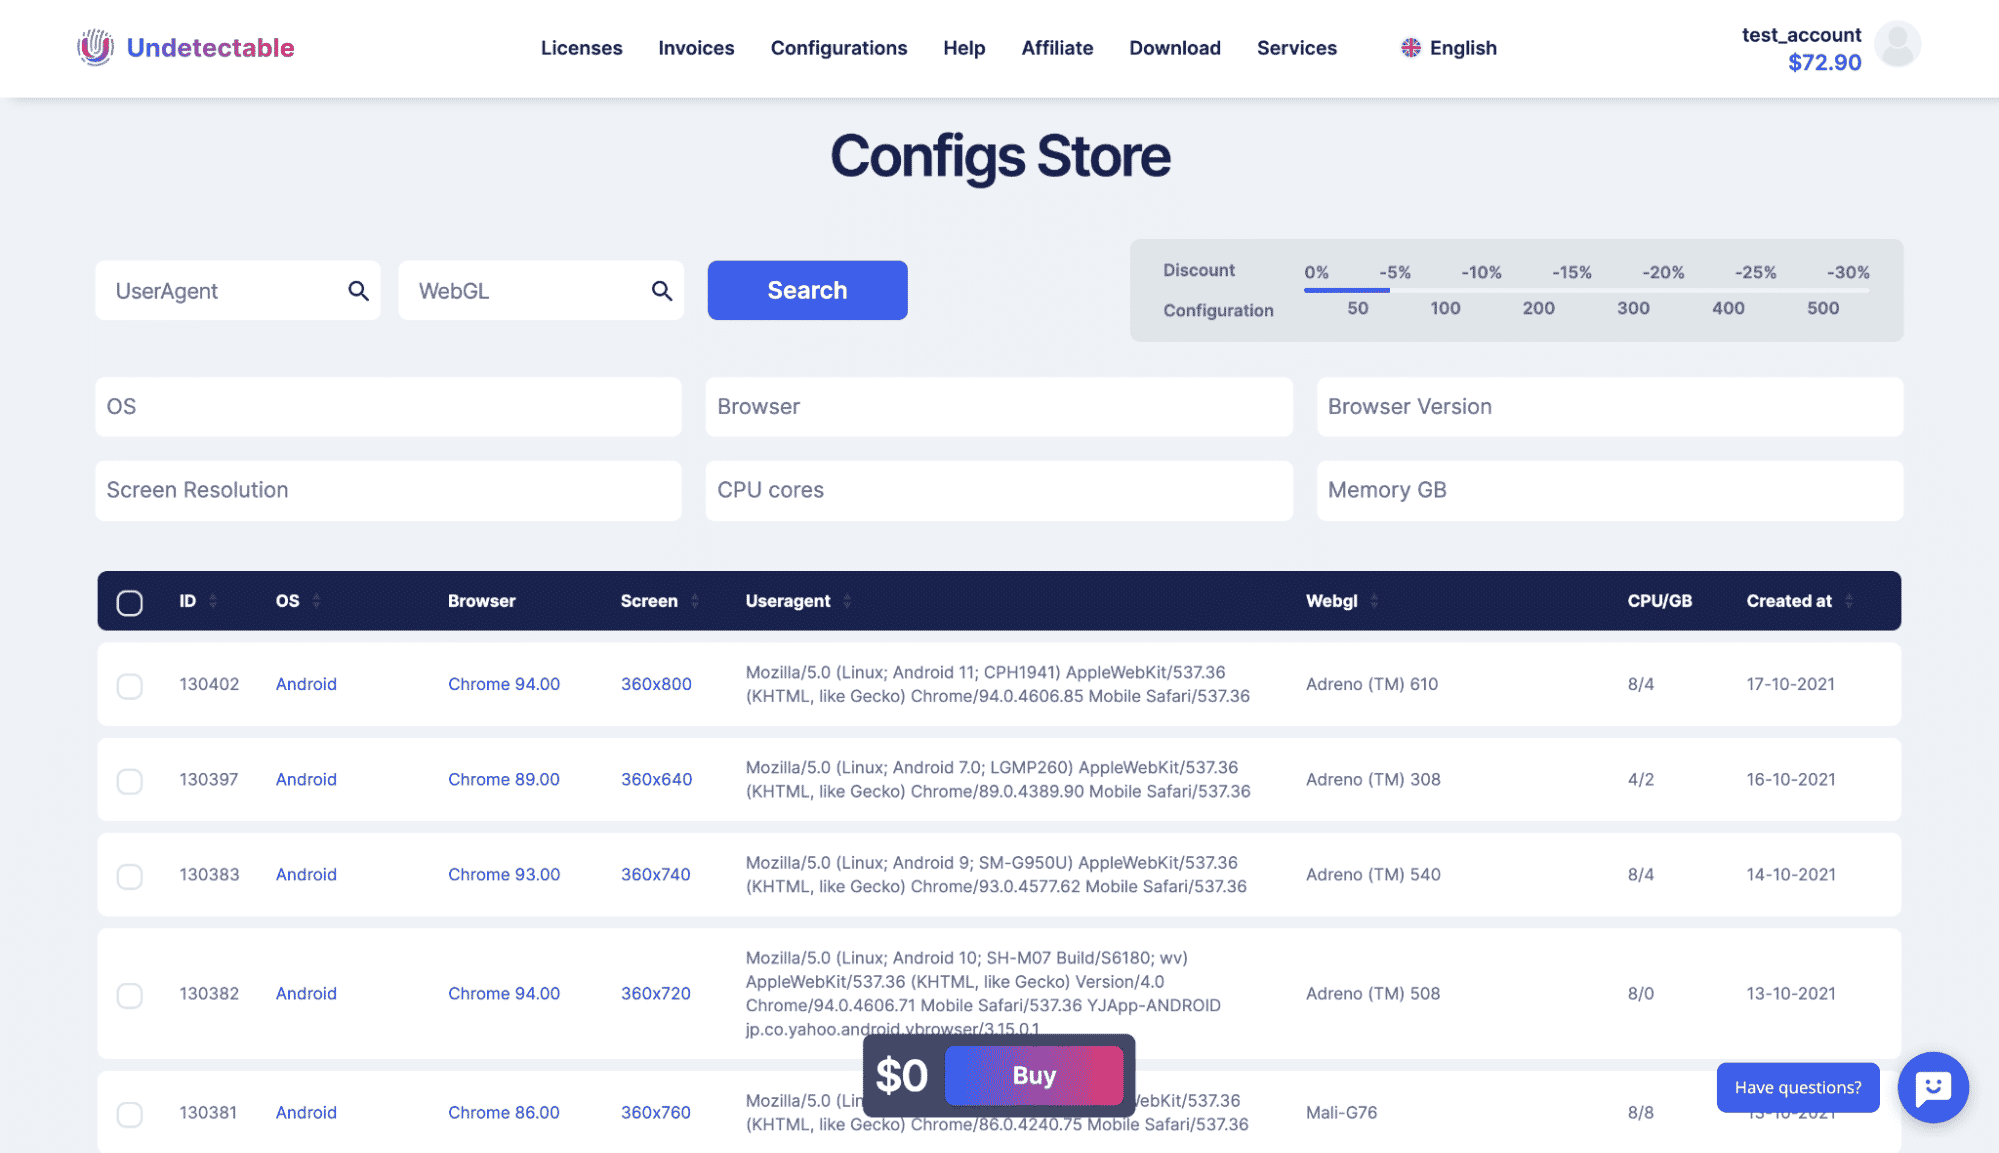Click the Mali-G76 webgl cell
Screen dimensions: 1999x1153
(1341, 1112)
